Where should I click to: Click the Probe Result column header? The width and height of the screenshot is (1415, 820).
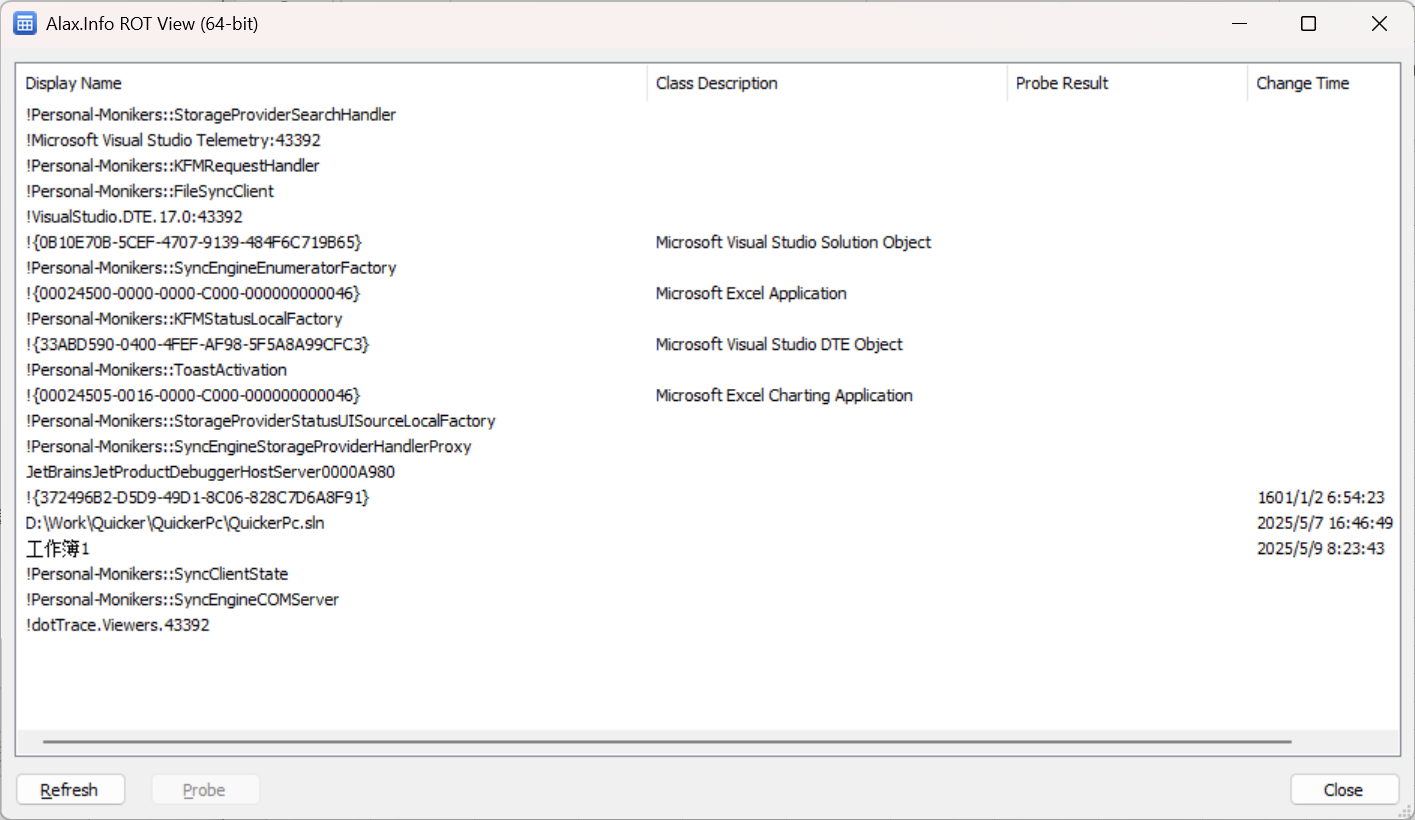(x=1127, y=83)
